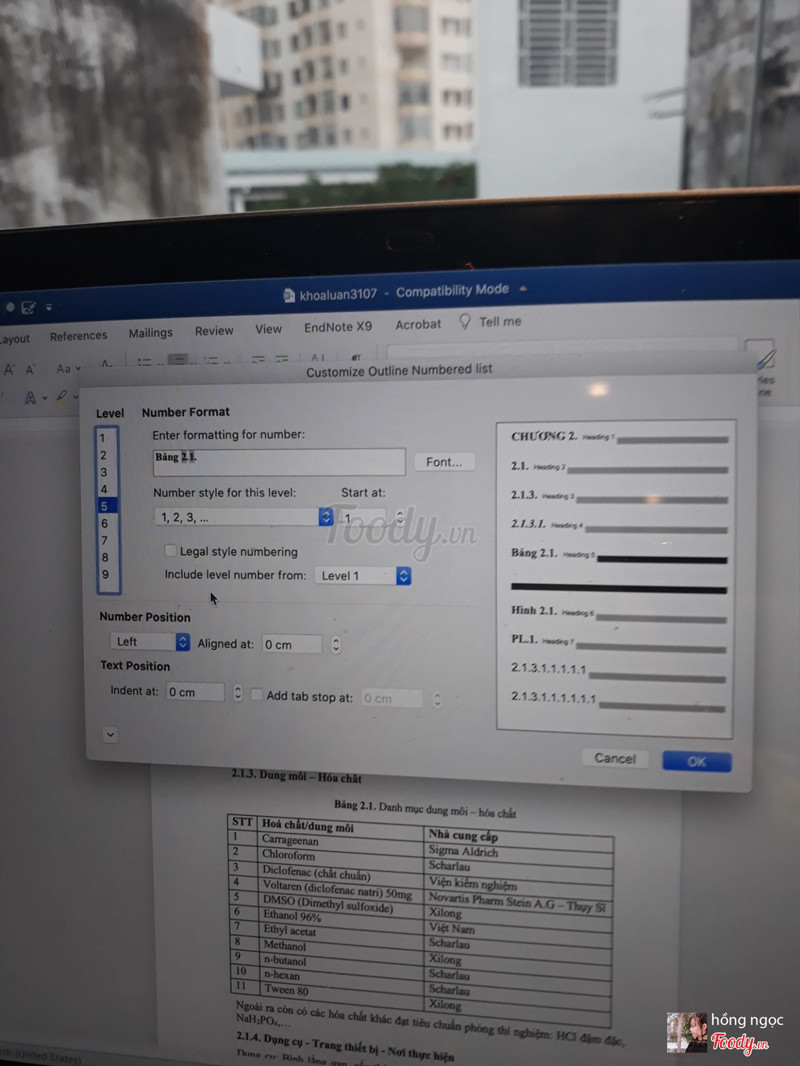Viewport: 800px width, 1066px height.
Task: Enable Legal style numbering checkbox
Action: [x=171, y=551]
